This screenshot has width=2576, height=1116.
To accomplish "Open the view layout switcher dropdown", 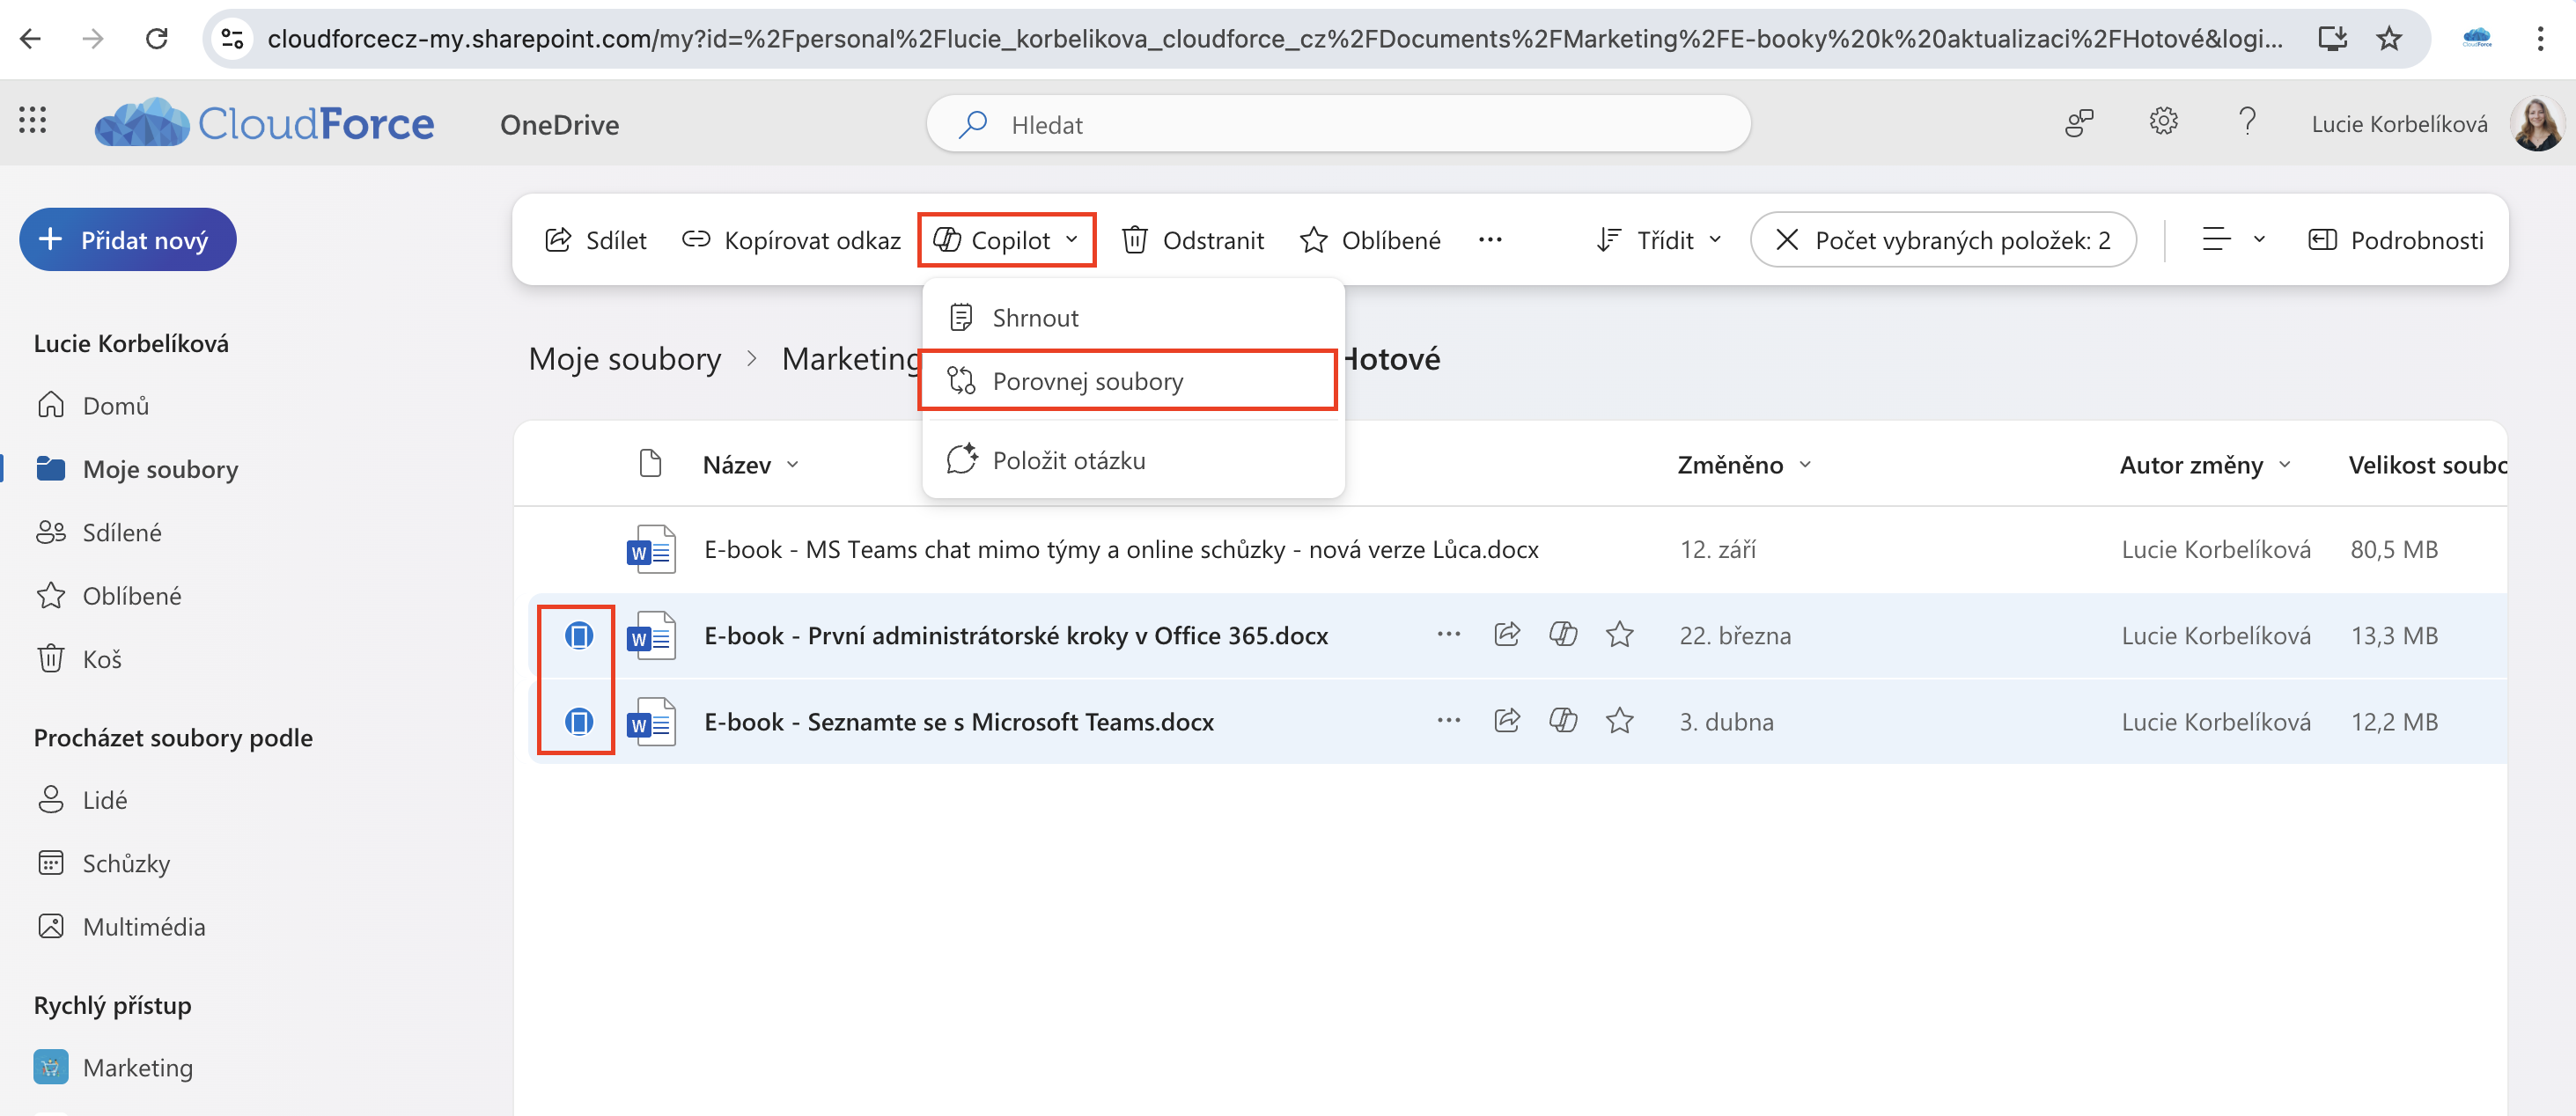I will [x=2234, y=240].
